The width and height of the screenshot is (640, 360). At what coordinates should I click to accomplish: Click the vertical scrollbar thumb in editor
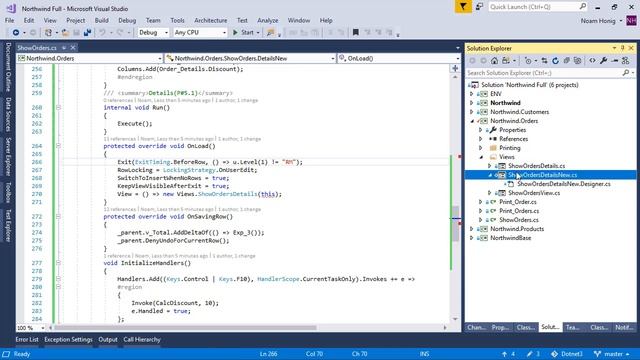tap(455, 224)
